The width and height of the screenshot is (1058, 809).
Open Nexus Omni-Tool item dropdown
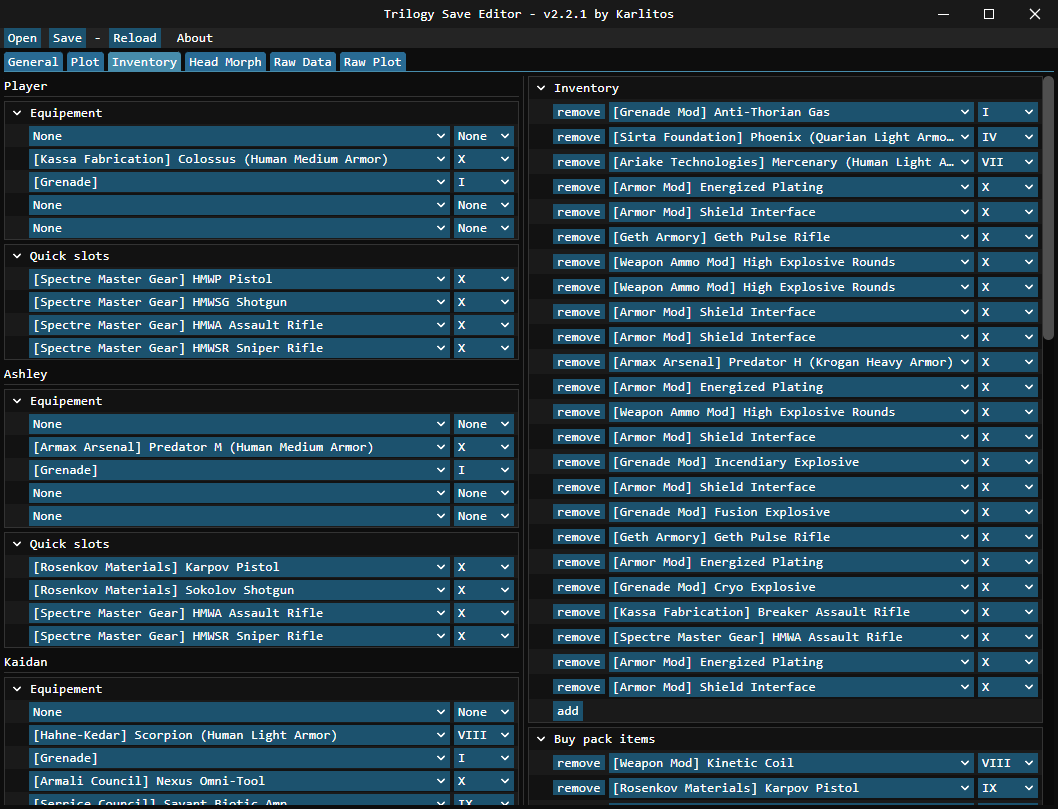pos(239,781)
